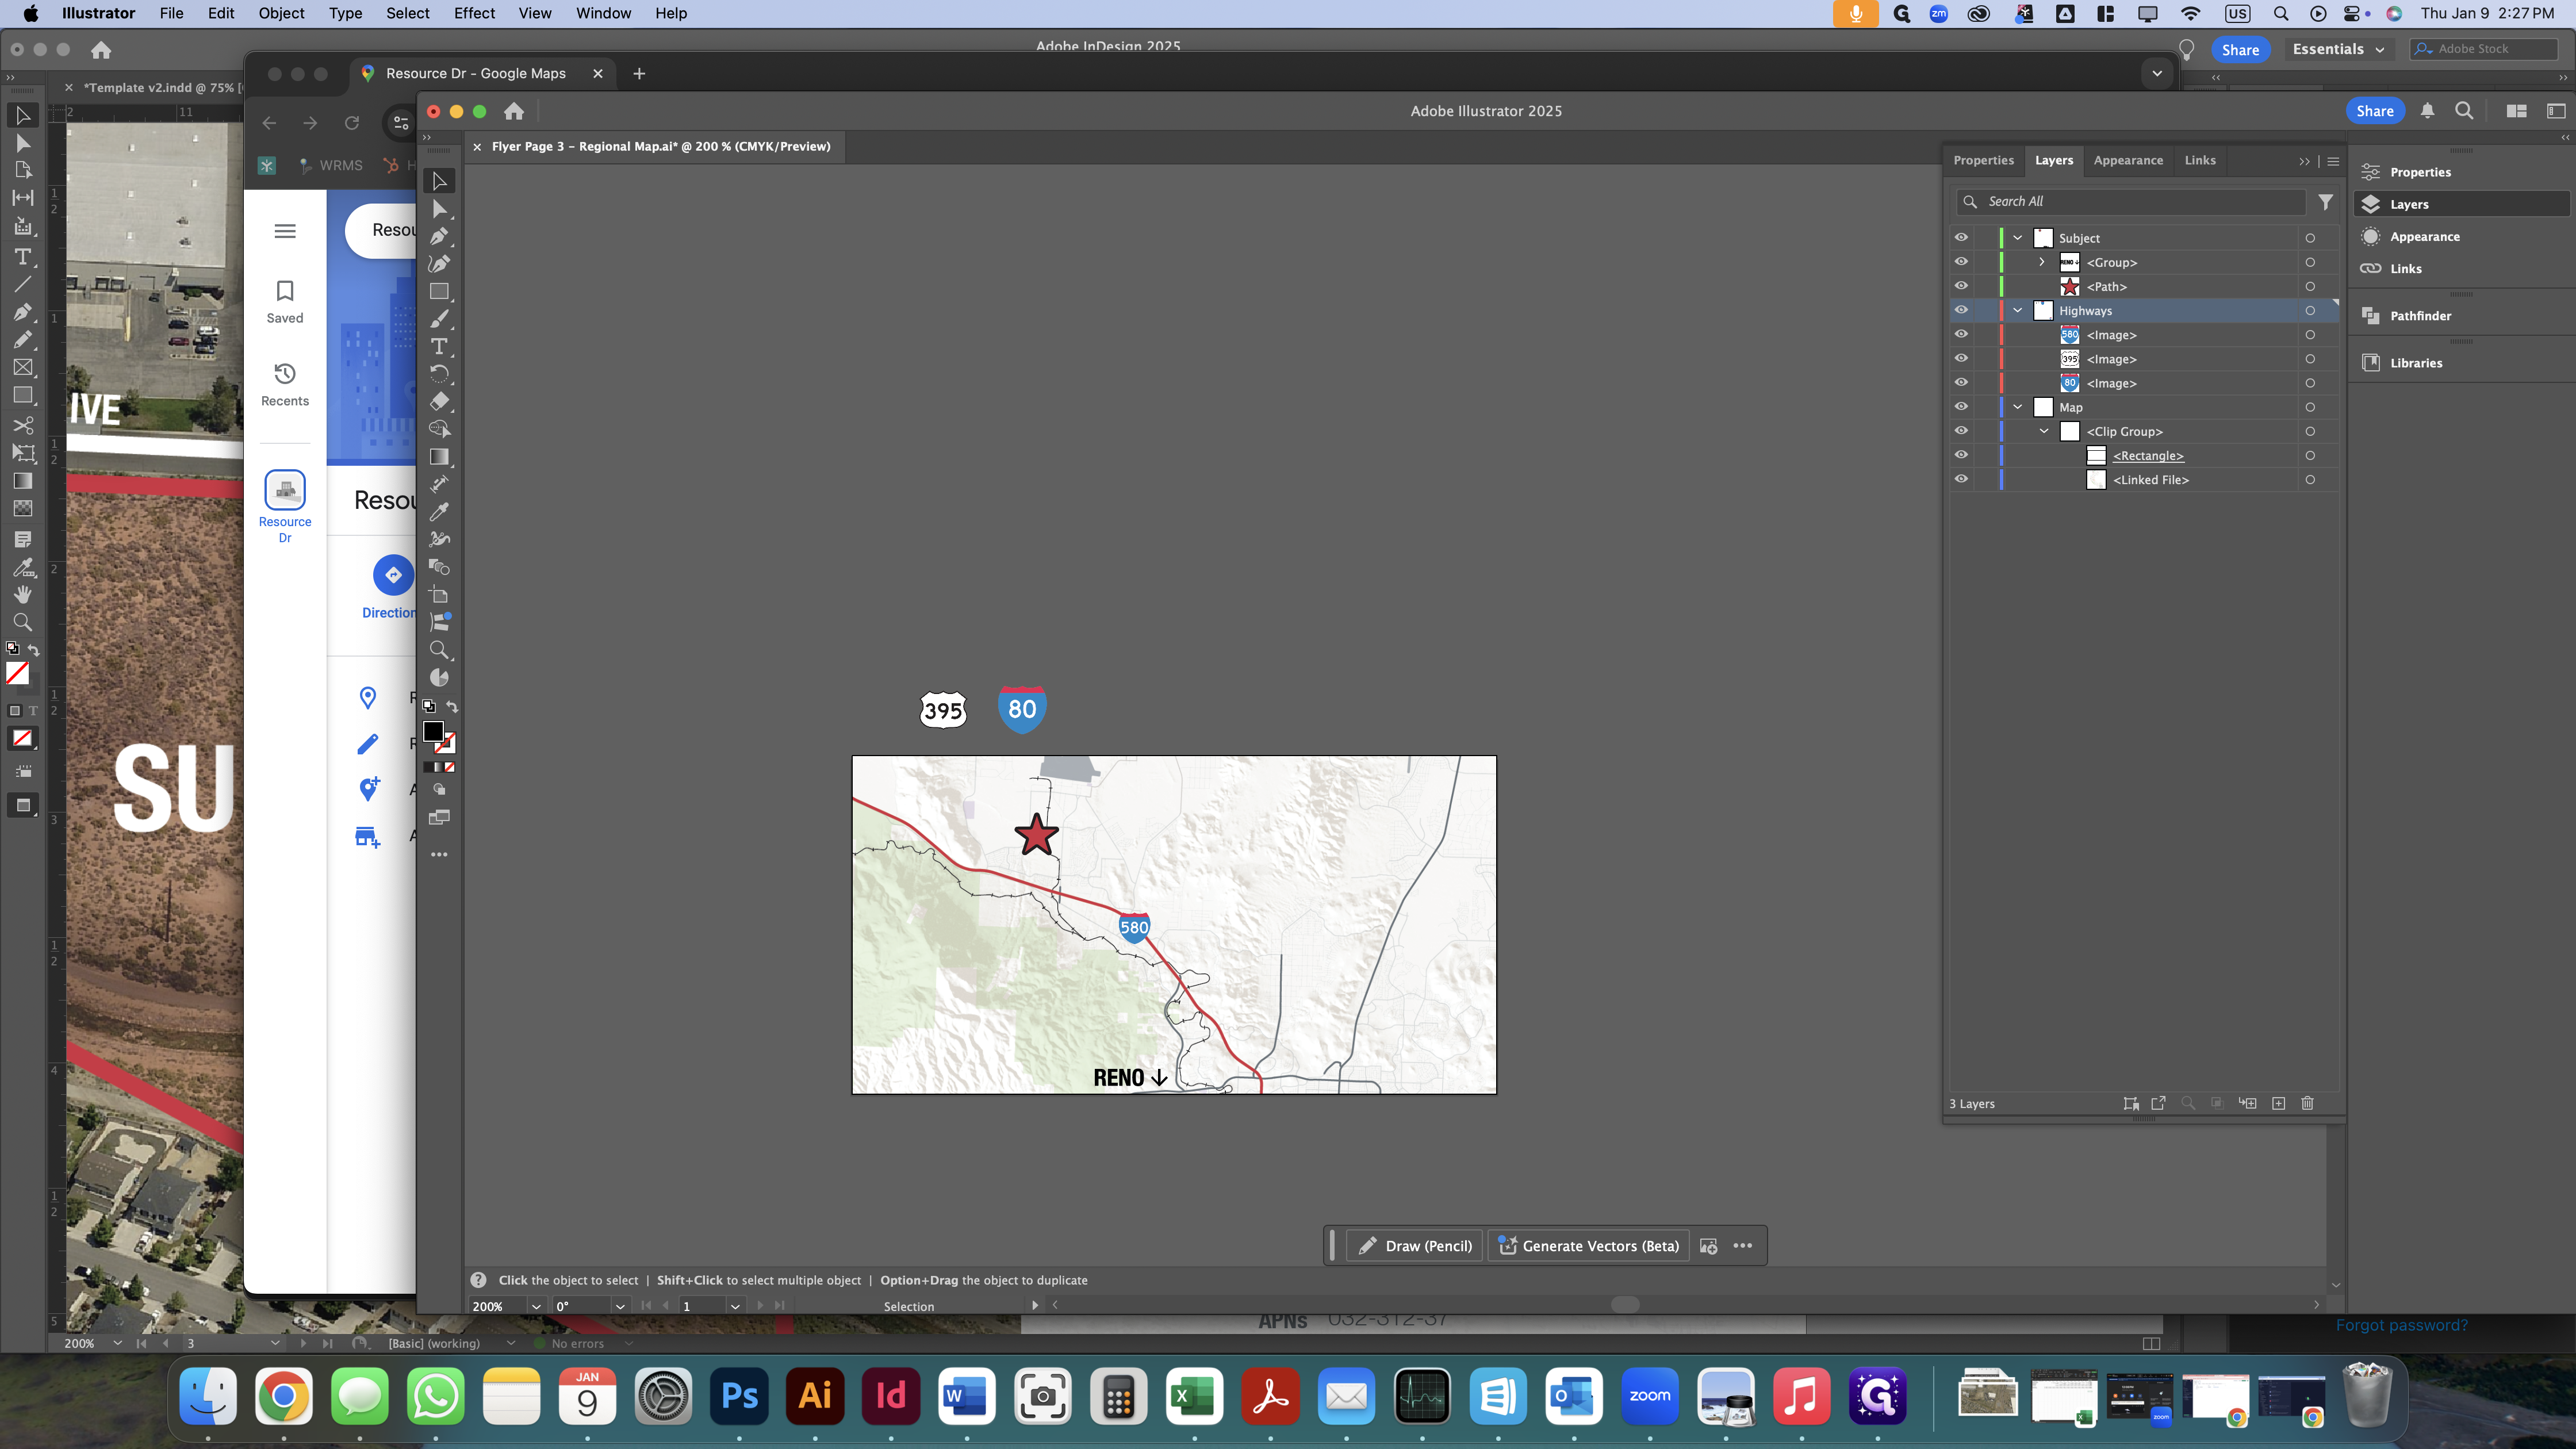The width and height of the screenshot is (2576, 1449).
Task: Open Saved in Google Maps sidebar
Action: point(285,301)
